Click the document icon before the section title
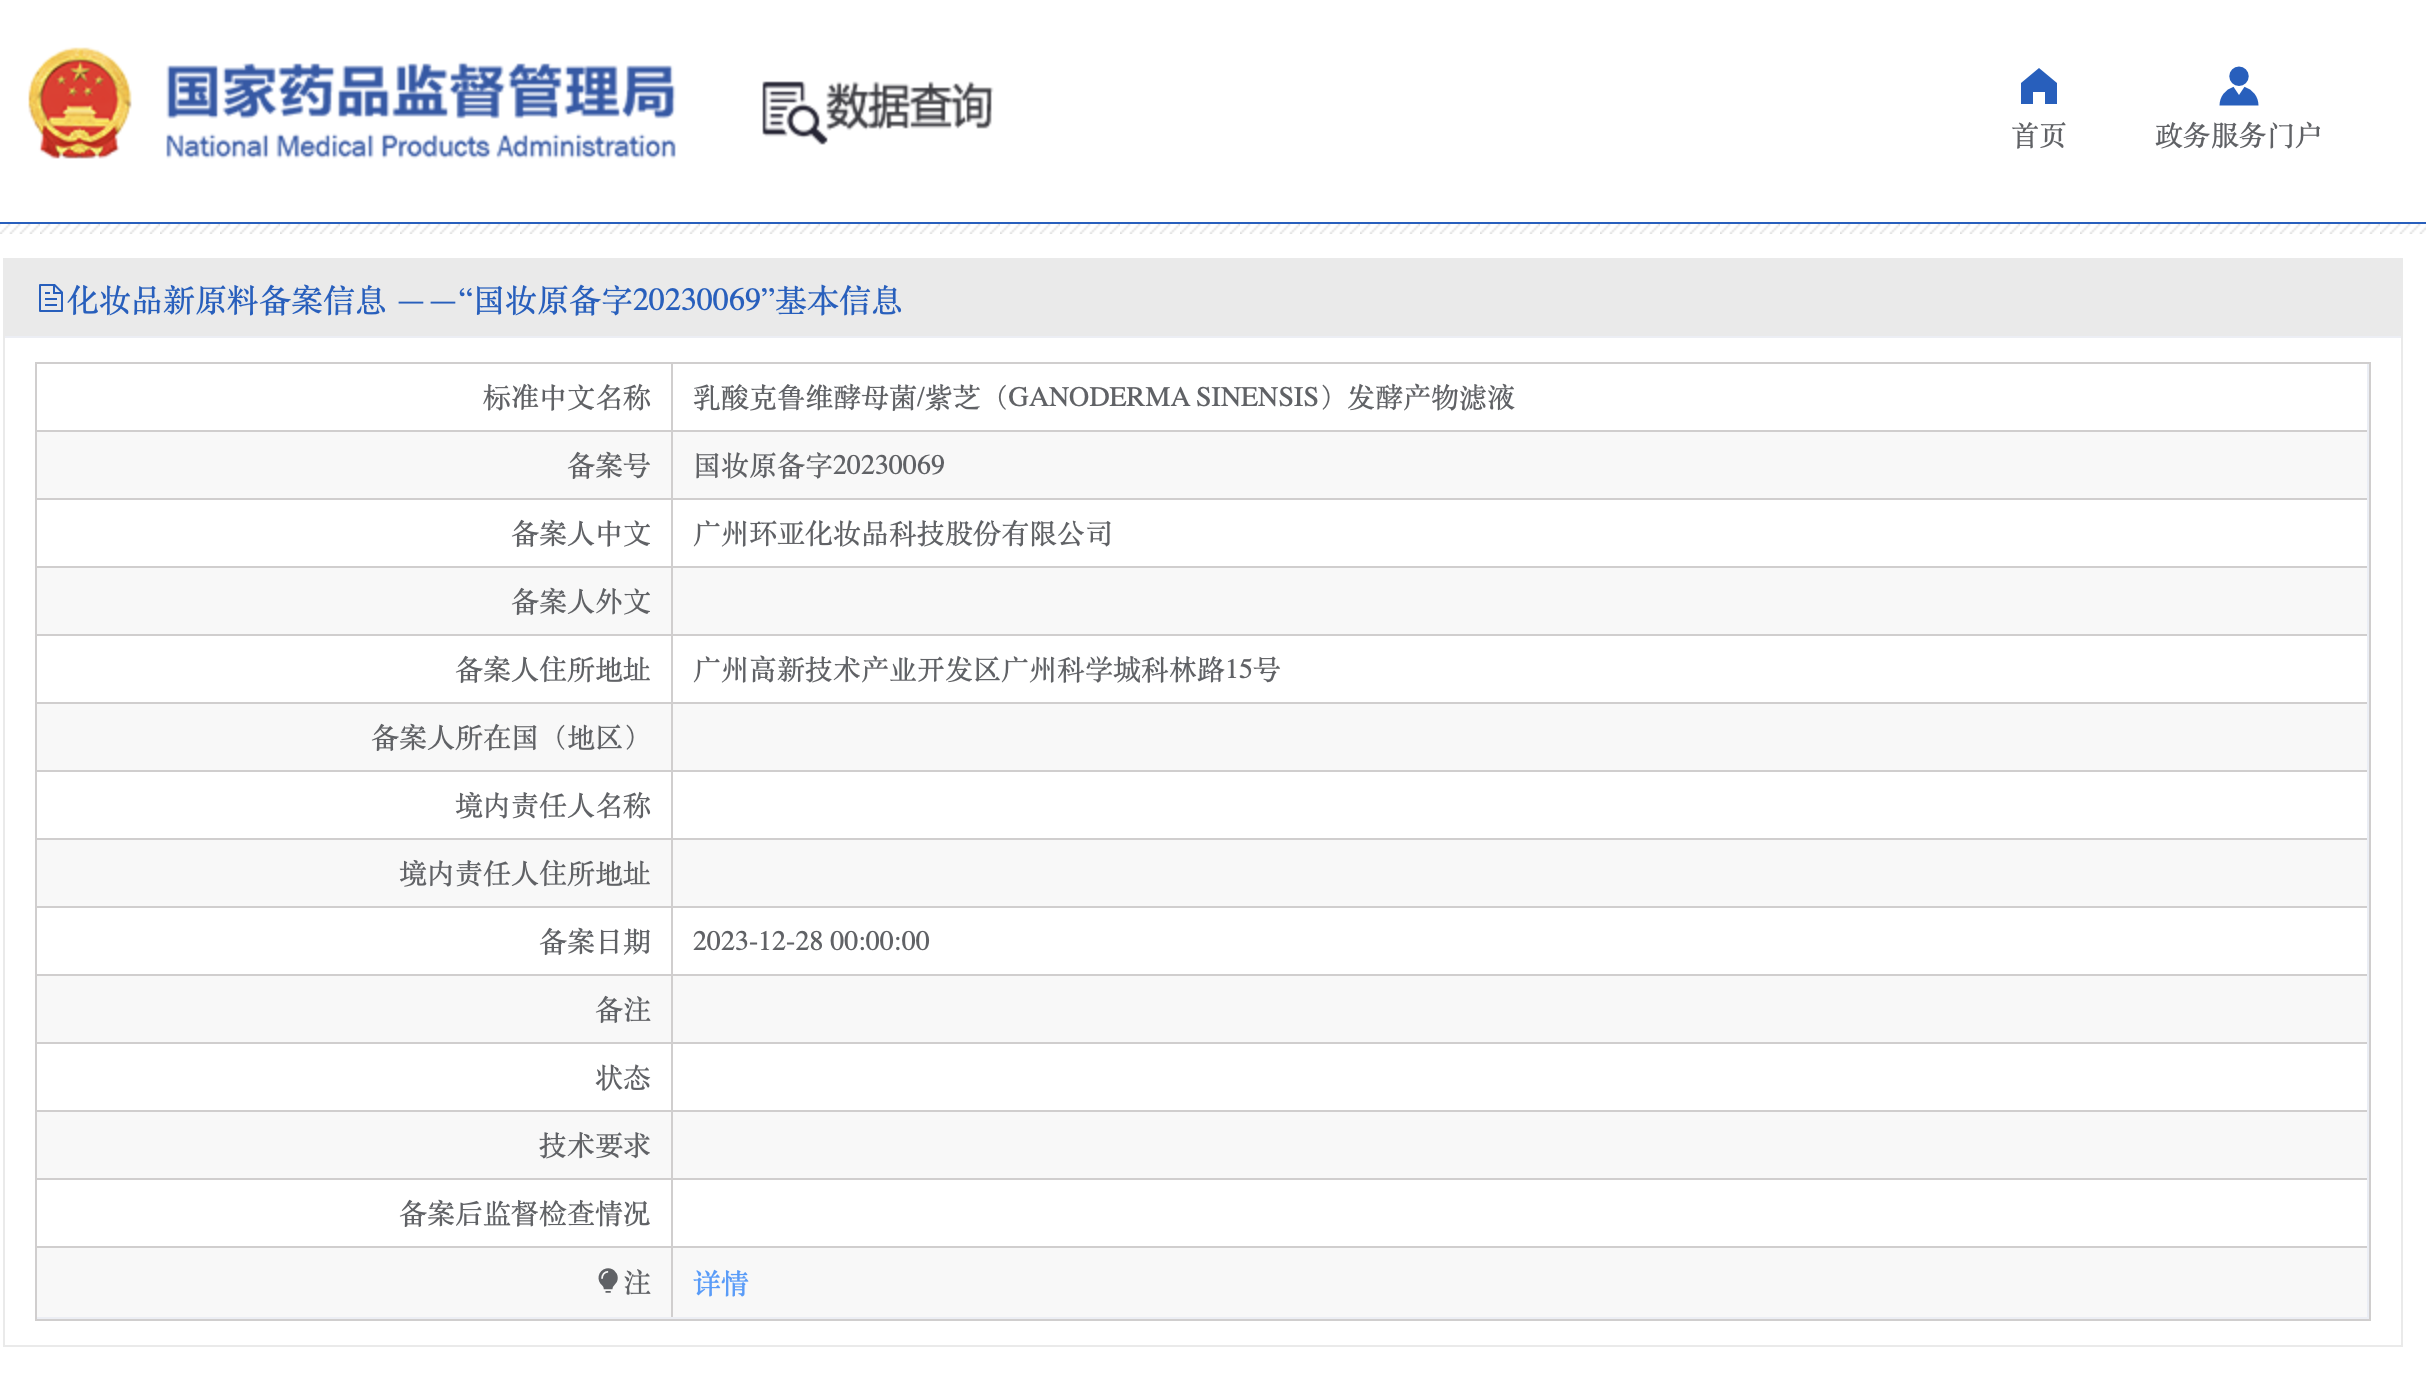The height and width of the screenshot is (1380, 2426). tap(50, 298)
